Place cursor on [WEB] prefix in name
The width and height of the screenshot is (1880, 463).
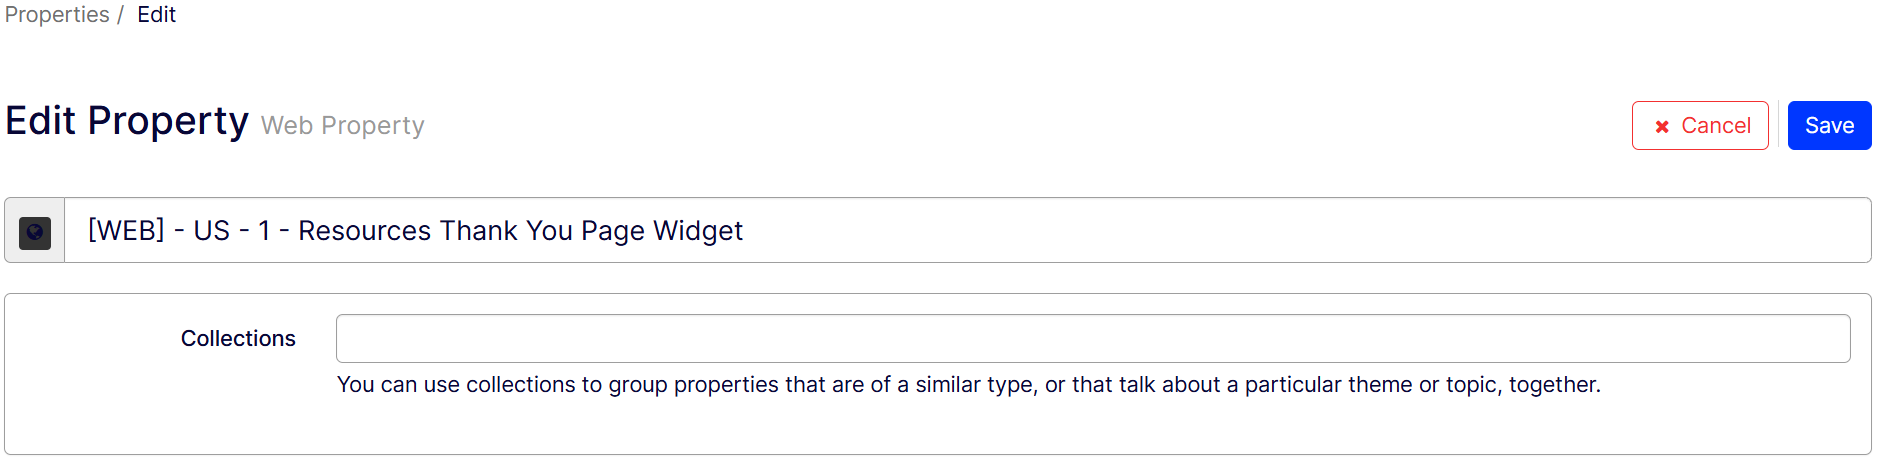126,231
